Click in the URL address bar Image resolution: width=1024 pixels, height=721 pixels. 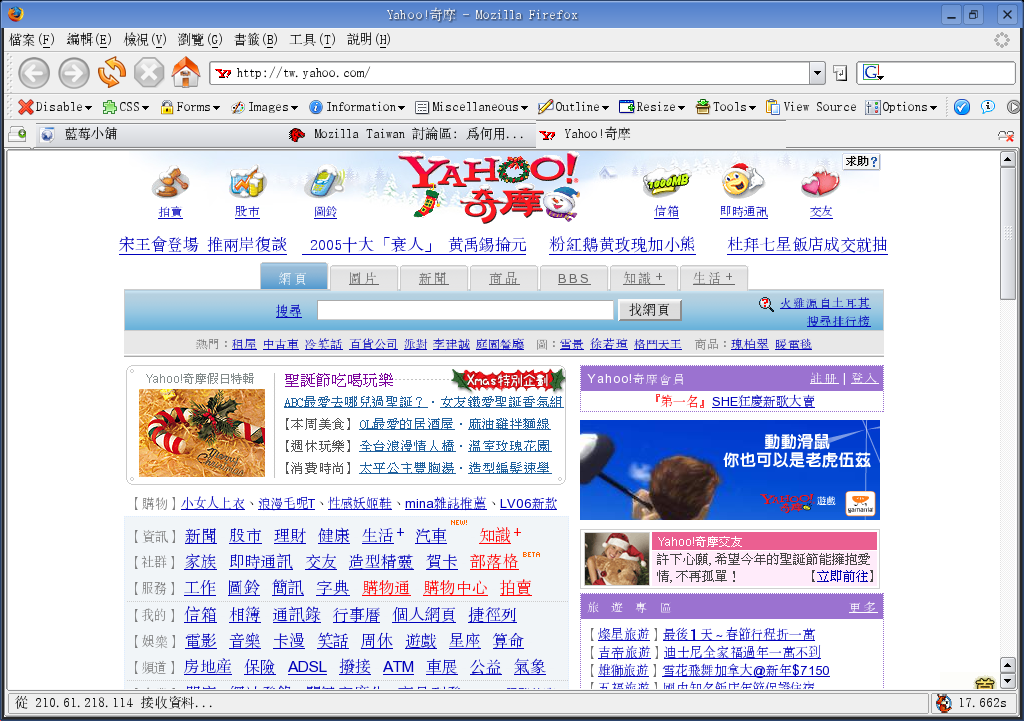(510, 73)
